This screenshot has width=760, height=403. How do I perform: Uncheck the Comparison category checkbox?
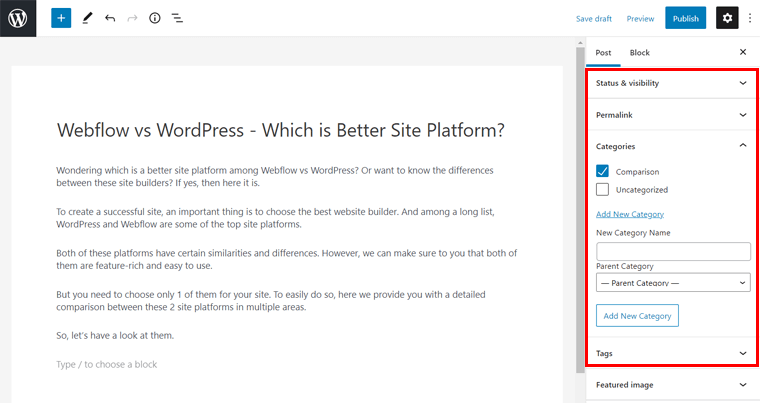click(x=602, y=171)
